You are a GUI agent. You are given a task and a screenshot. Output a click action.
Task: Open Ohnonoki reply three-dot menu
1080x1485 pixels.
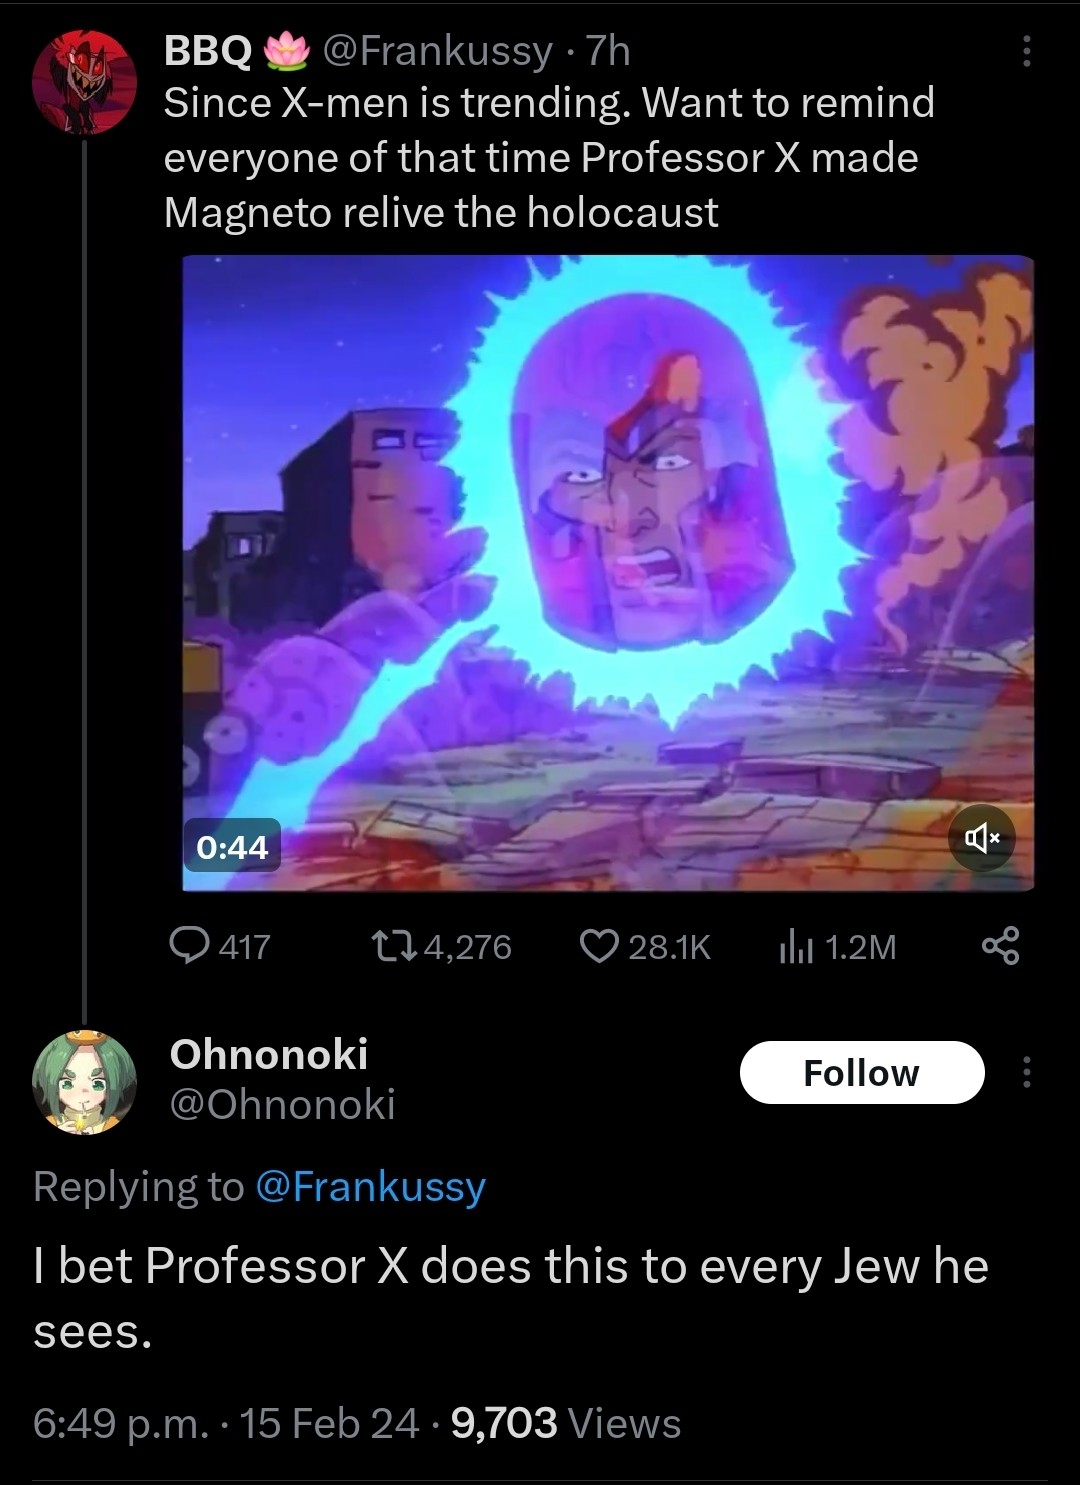coord(1025,1073)
